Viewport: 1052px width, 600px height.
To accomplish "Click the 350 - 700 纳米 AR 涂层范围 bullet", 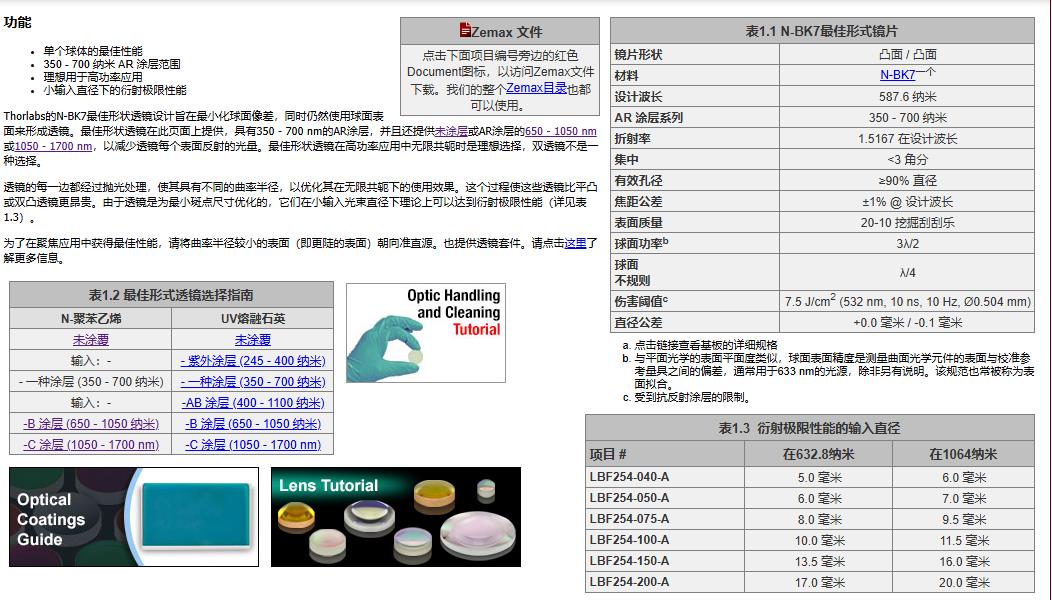I will point(111,64).
